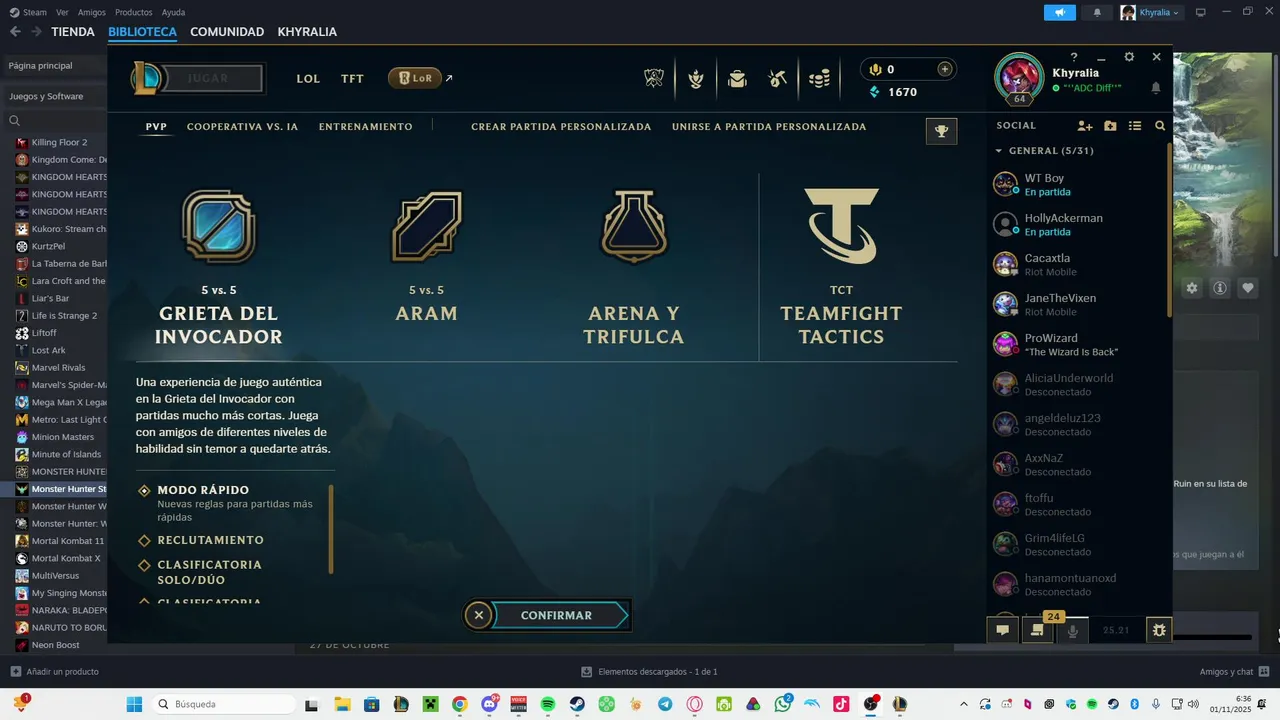Click Steam announcements megaphone button

click(x=1060, y=12)
